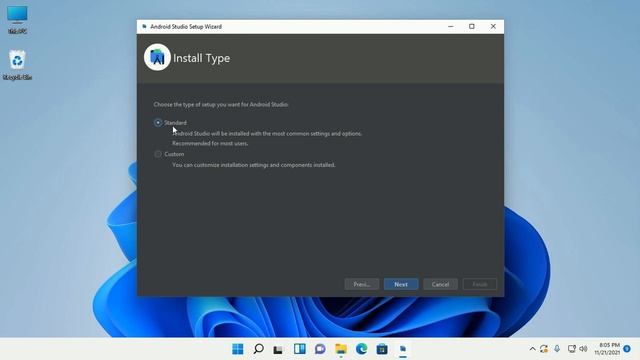Click the 'Install Type' heading
640x360 pixels.
(x=201, y=58)
